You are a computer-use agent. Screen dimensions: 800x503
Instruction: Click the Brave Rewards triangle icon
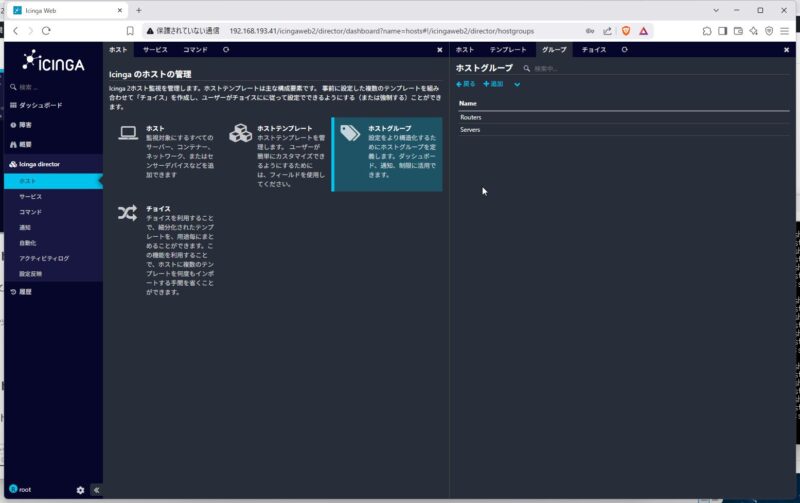(x=643, y=31)
